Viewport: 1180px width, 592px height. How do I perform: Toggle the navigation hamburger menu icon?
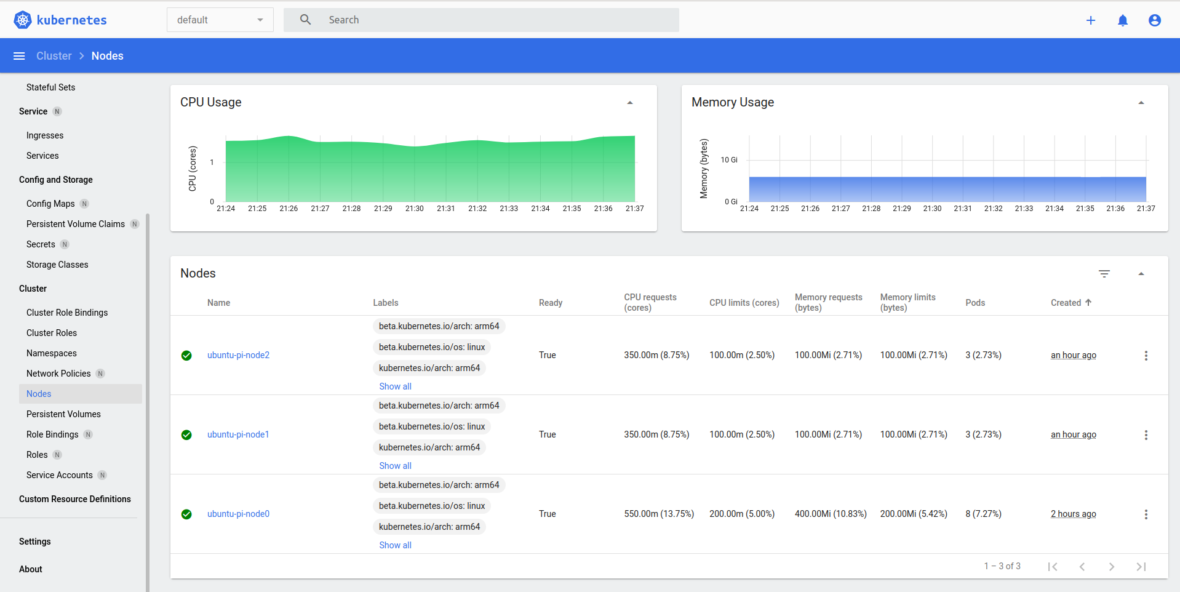click(18, 55)
